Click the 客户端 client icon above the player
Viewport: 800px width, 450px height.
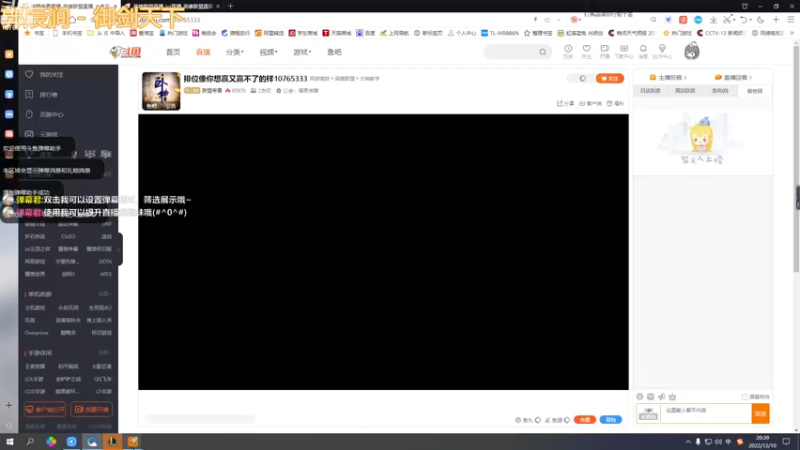[x=582, y=104]
